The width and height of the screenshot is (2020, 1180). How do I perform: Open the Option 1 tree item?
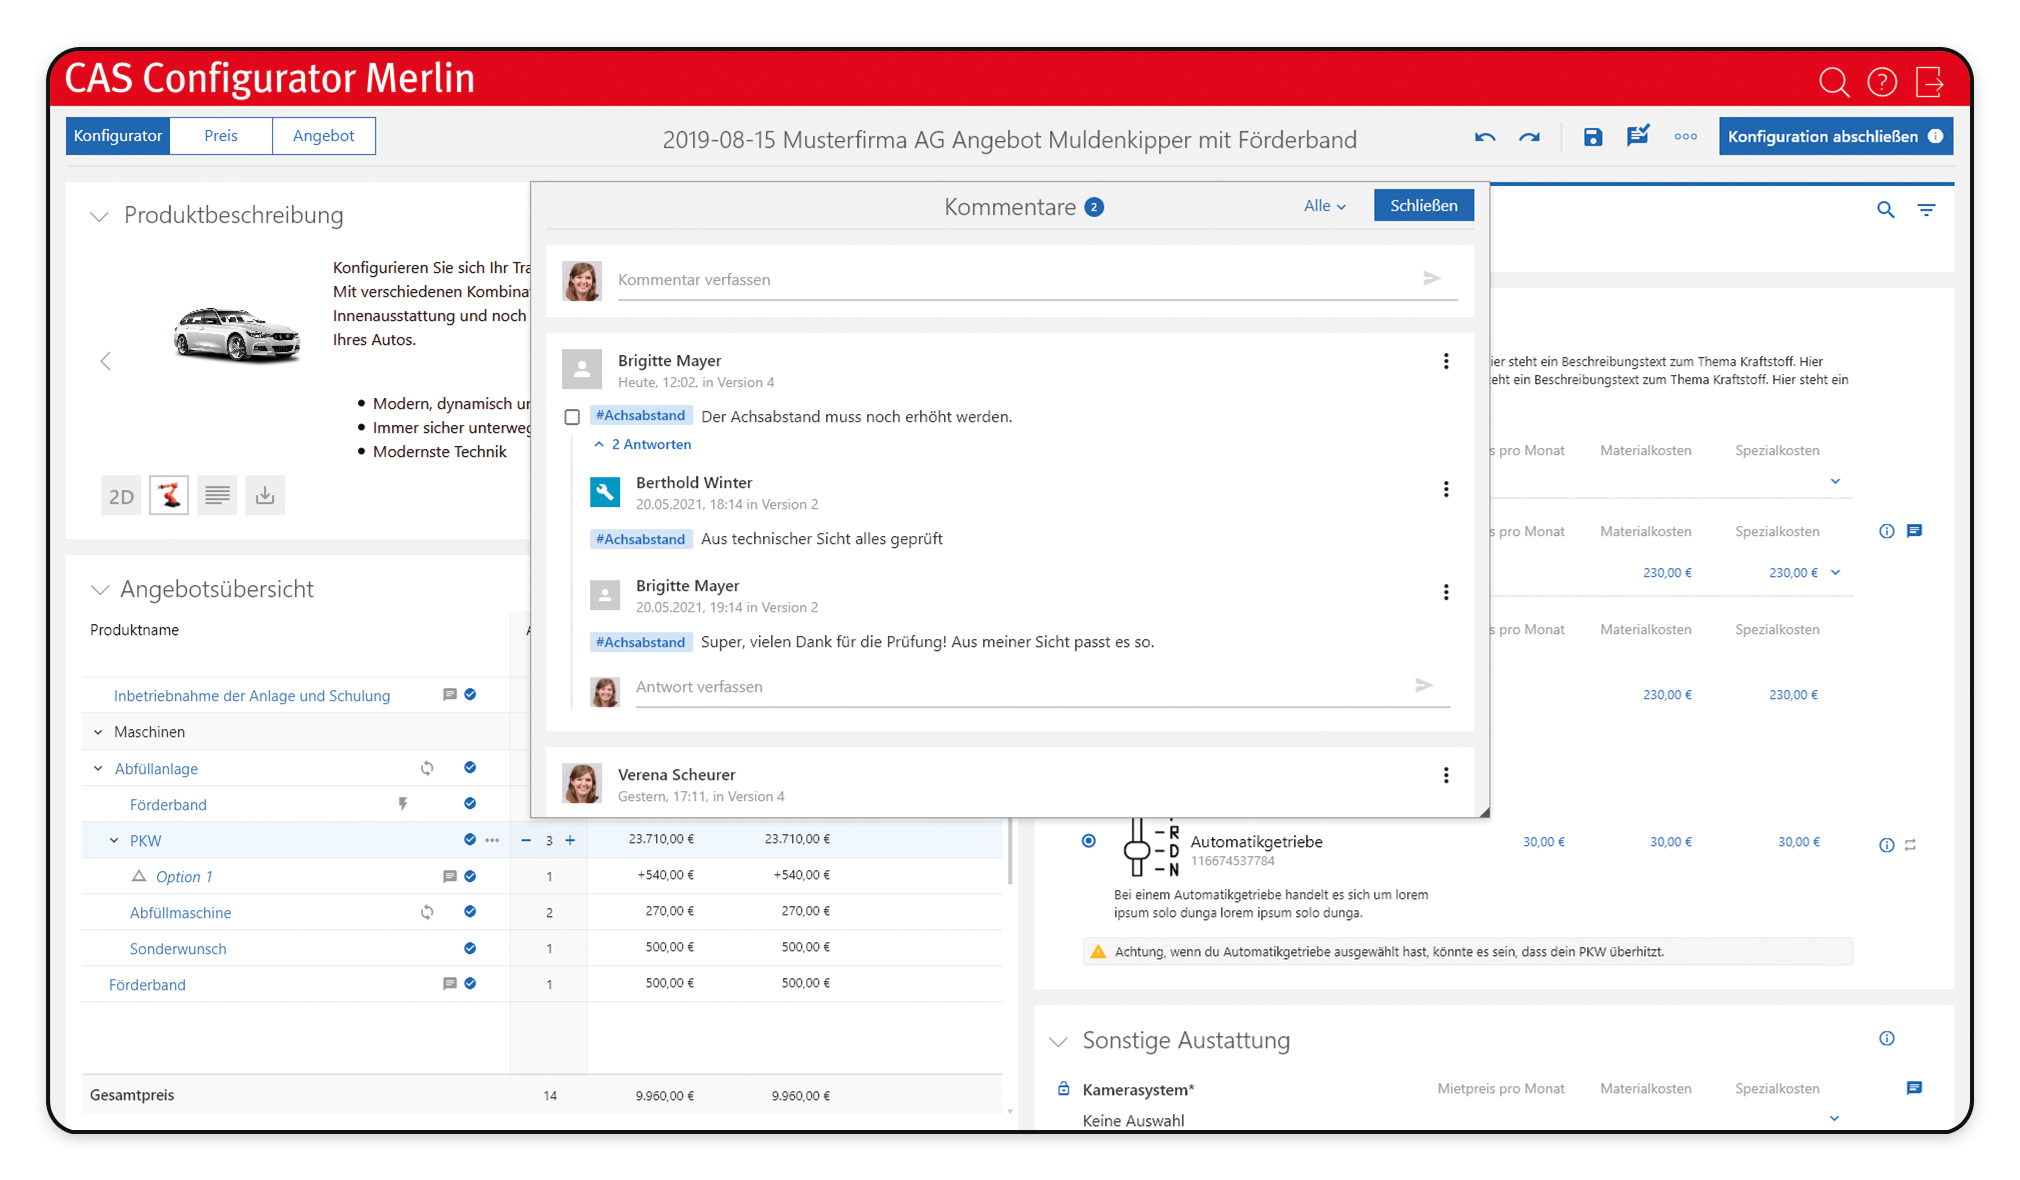[x=184, y=877]
